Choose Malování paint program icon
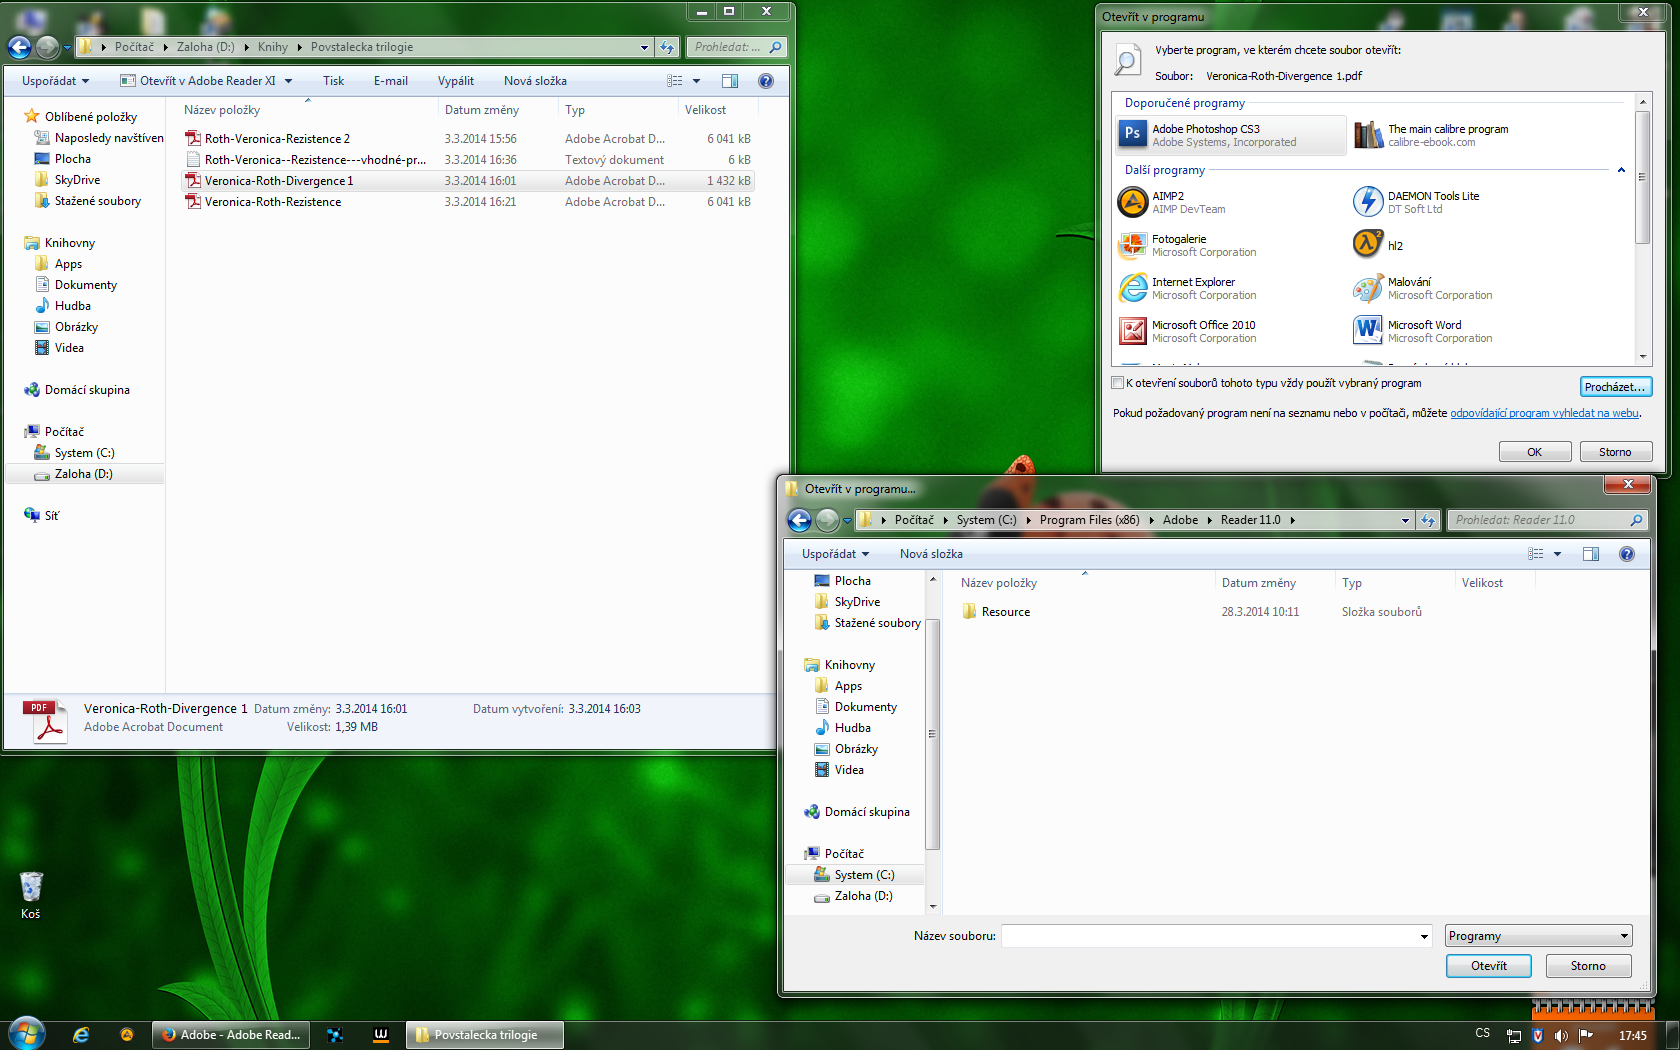 1368,288
